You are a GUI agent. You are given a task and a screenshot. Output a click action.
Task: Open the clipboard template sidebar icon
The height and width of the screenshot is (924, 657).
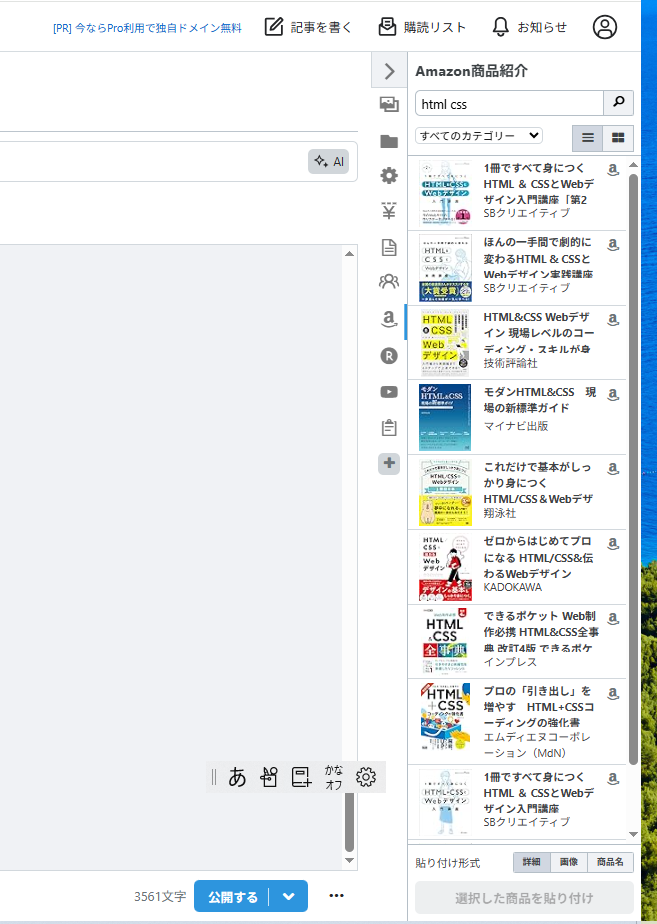[x=389, y=427]
